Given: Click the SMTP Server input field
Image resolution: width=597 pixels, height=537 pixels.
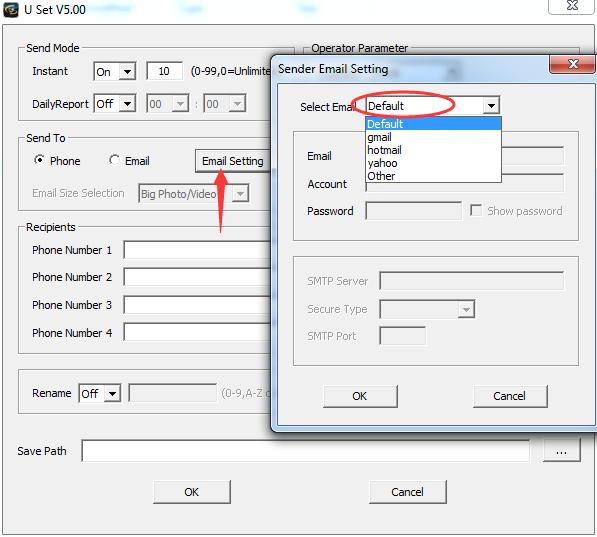Looking at the screenshot, I should click(471, 281).
